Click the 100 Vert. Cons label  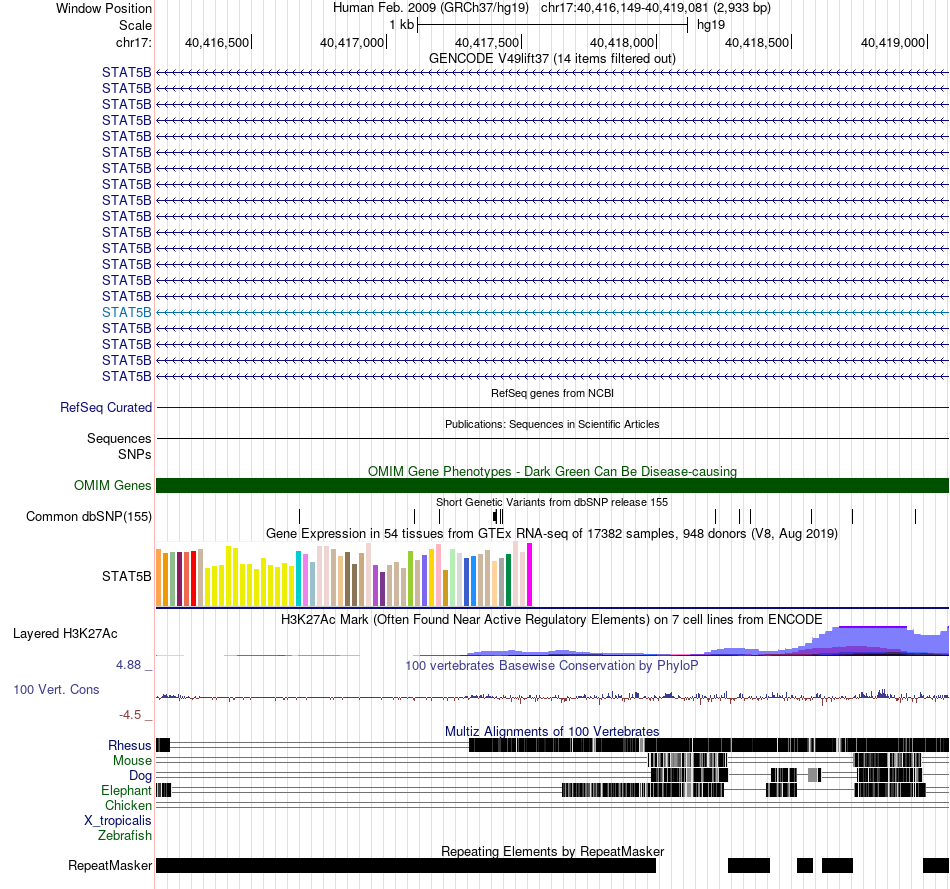(56, 690)
